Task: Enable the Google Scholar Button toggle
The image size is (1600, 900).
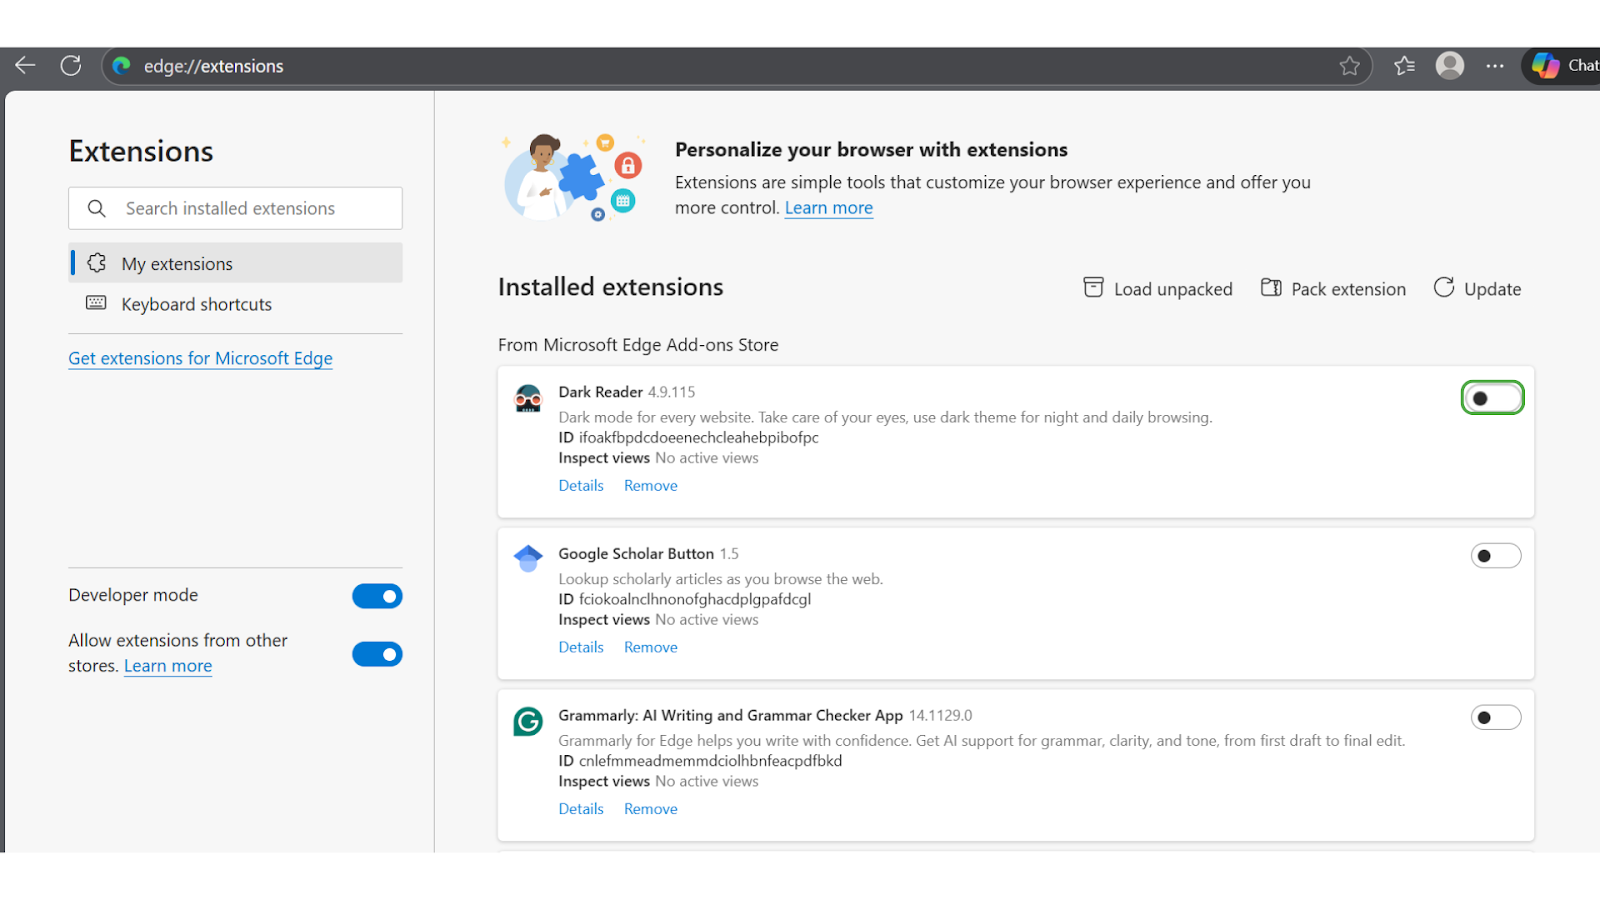Action: tap(1496, 556)
